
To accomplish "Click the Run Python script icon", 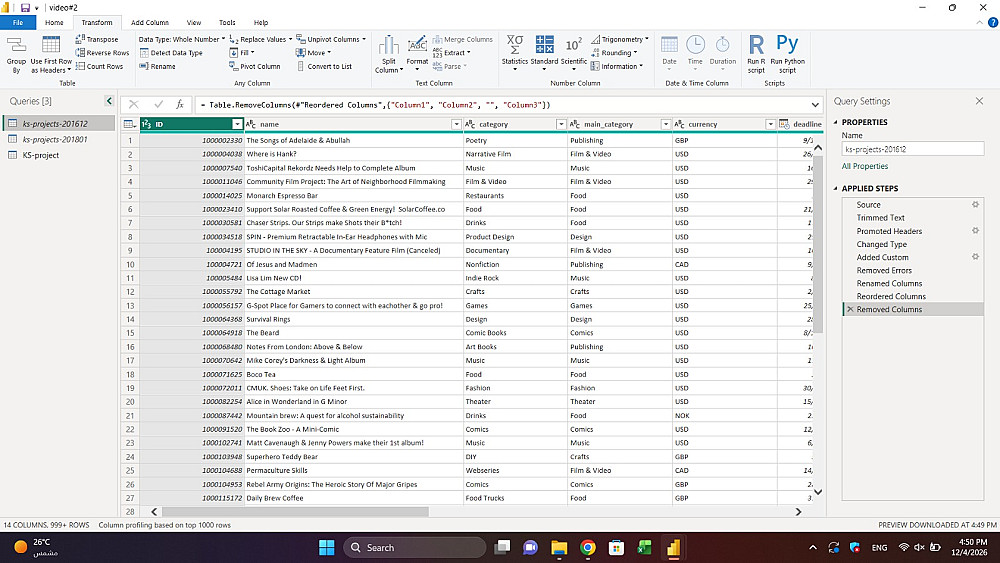I will (x=787, y=46).
